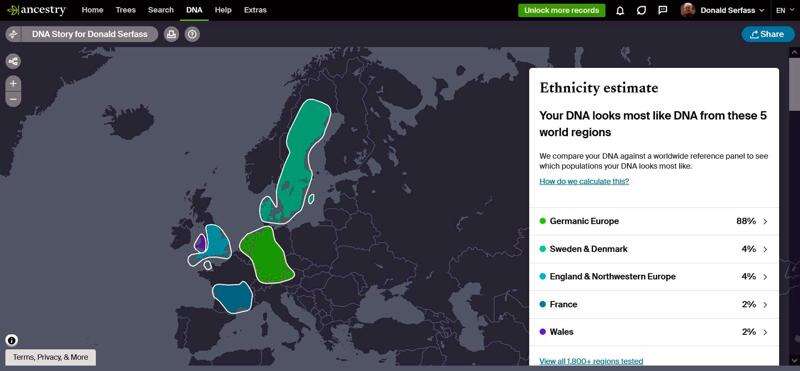The image size is (800, 371).
Task: Open the Trees menu
Action: tap(126, 10)
